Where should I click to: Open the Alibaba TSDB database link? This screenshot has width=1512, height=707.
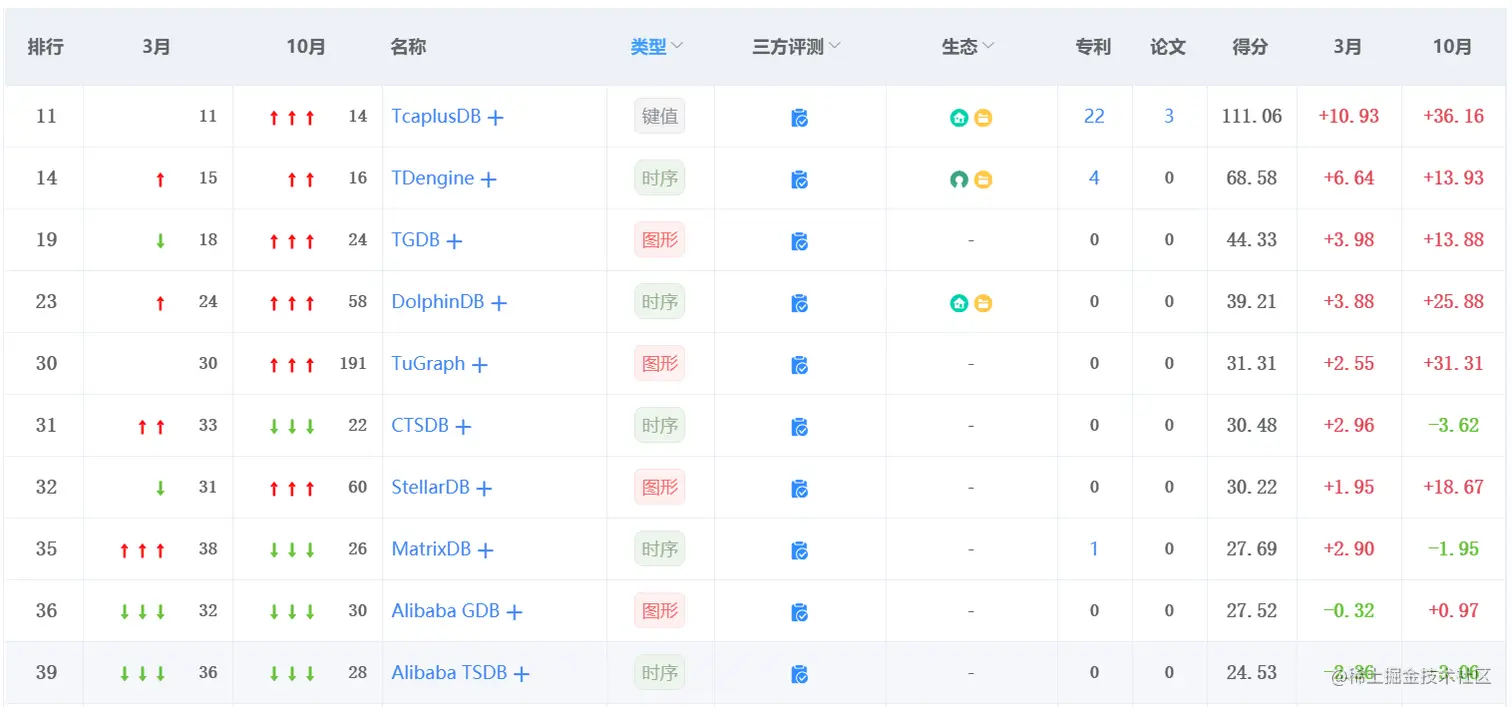(449, 672)
